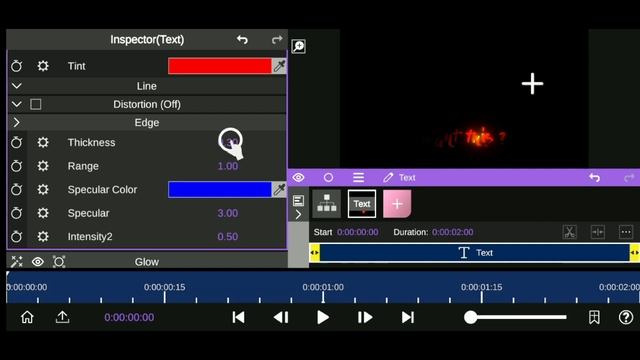Toggle keyframe stopwatch for Range
The image size is (640, 360).
(x=16, y=166)
